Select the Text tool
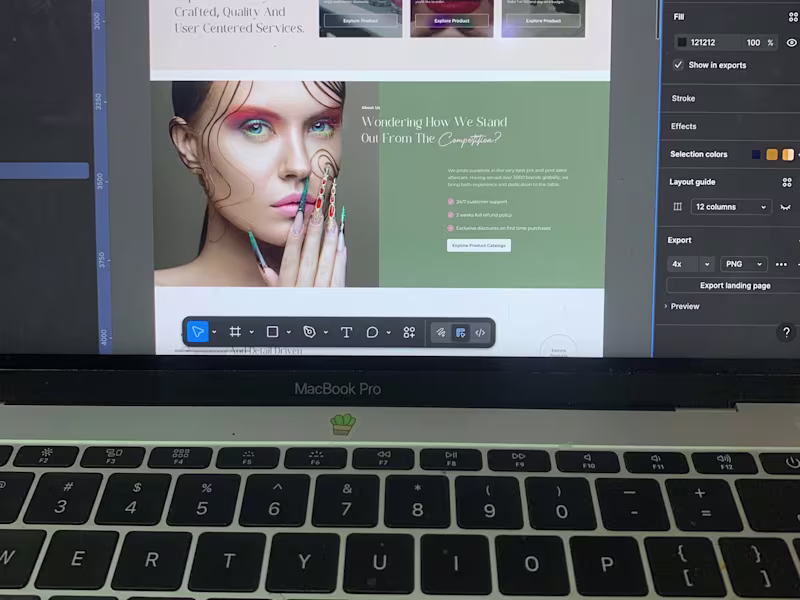 [x=345, y=330]
